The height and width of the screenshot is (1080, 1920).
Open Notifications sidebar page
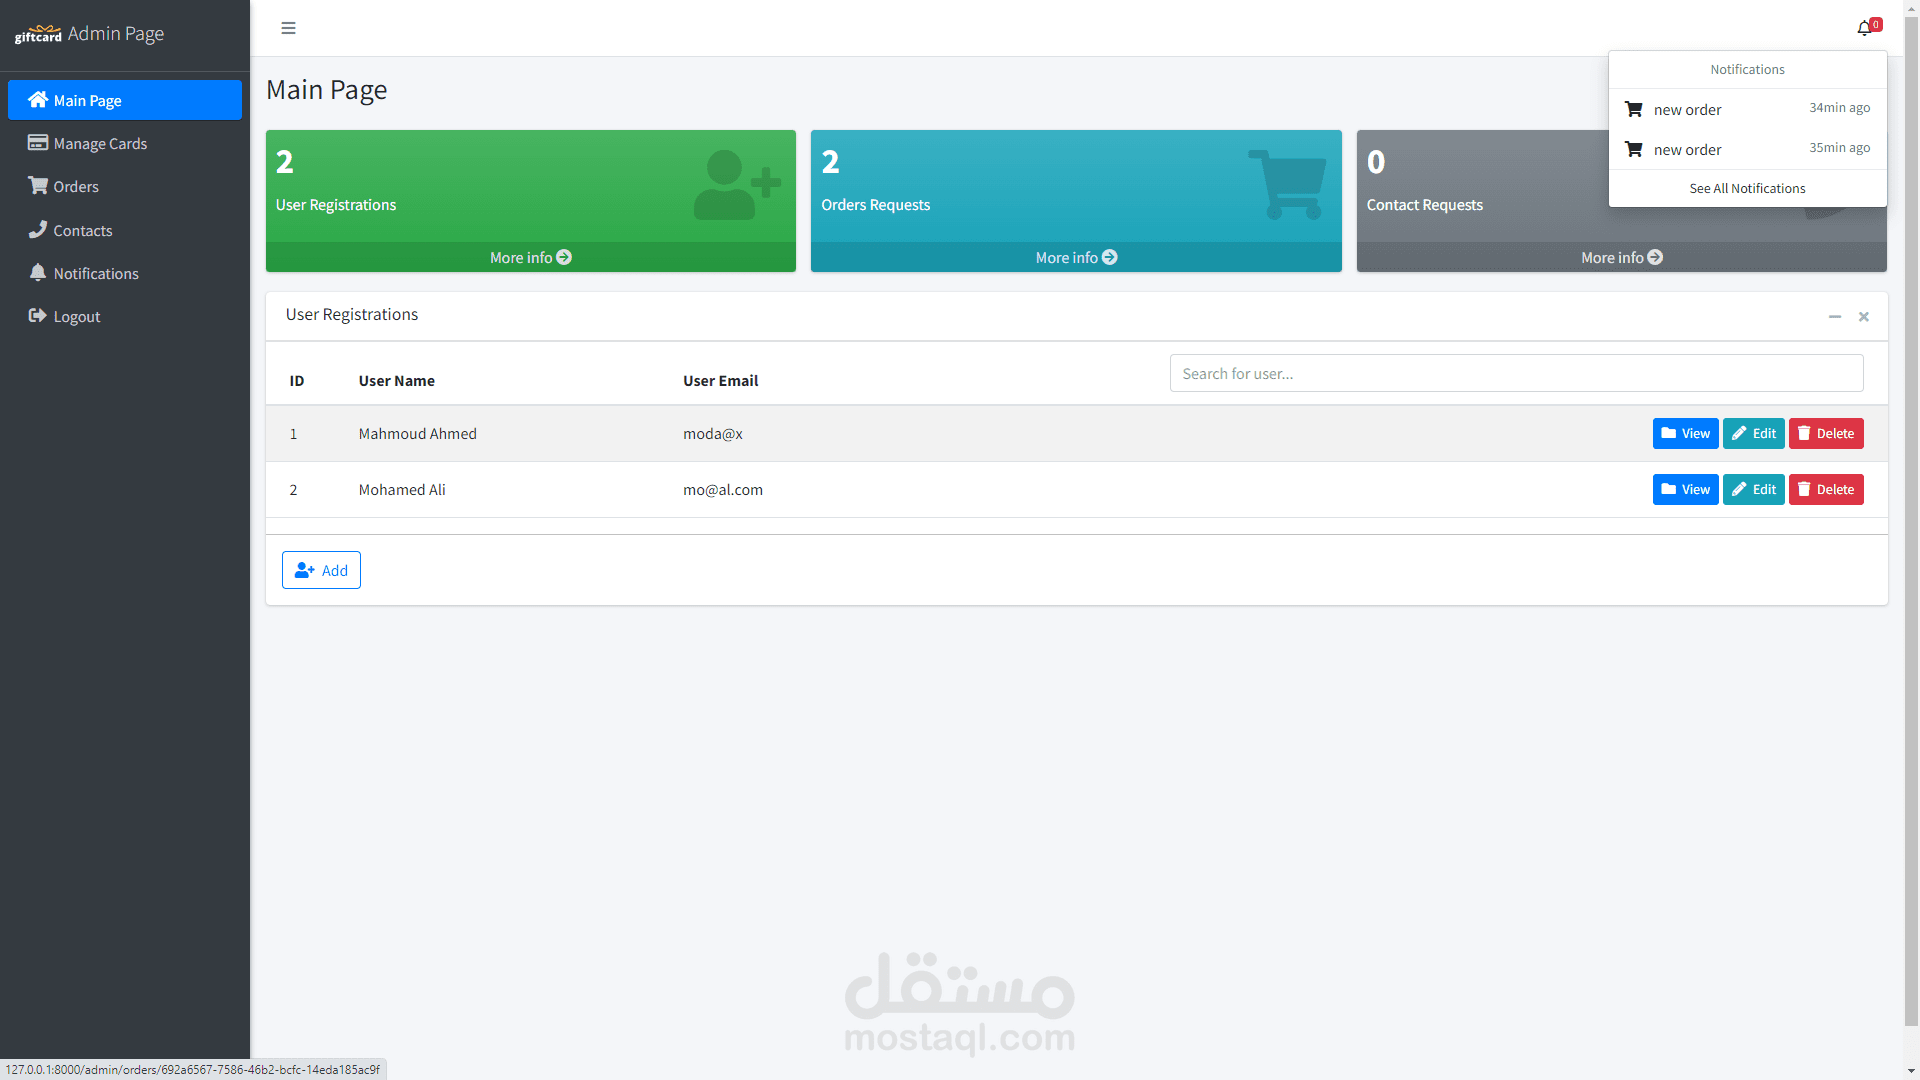click(96, 273)
